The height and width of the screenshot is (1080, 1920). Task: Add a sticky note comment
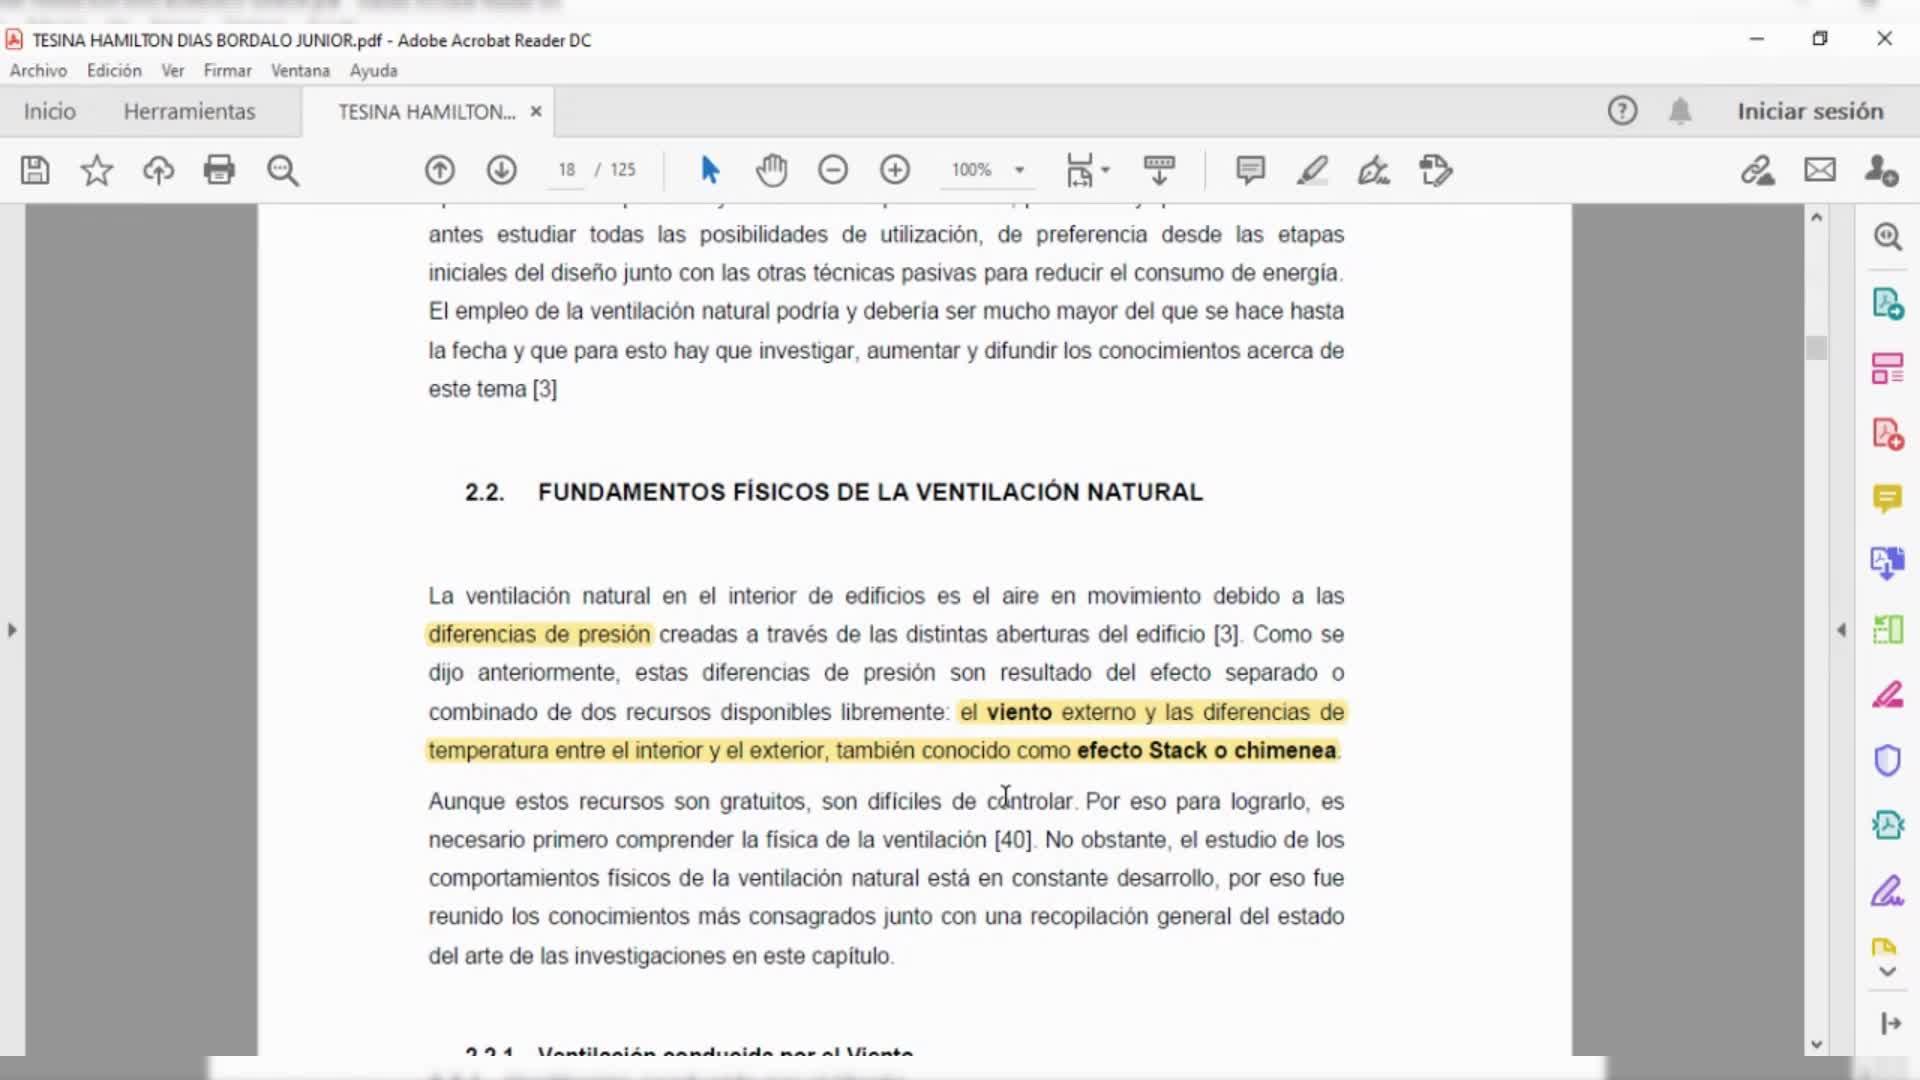[x=1250, y=170]
